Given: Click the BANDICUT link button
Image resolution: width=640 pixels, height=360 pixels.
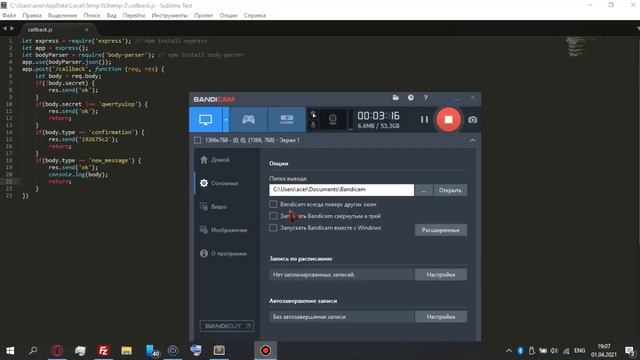Looking at the screenshot, I should [x=227, y=326].
